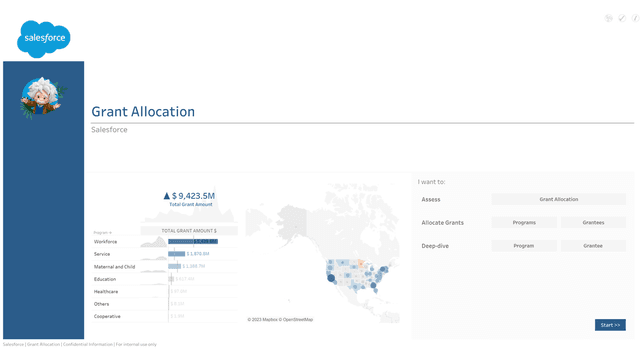Open the OpenStreetMap attribution link
The height and width of the screenshot is (363, 640).
298,320
